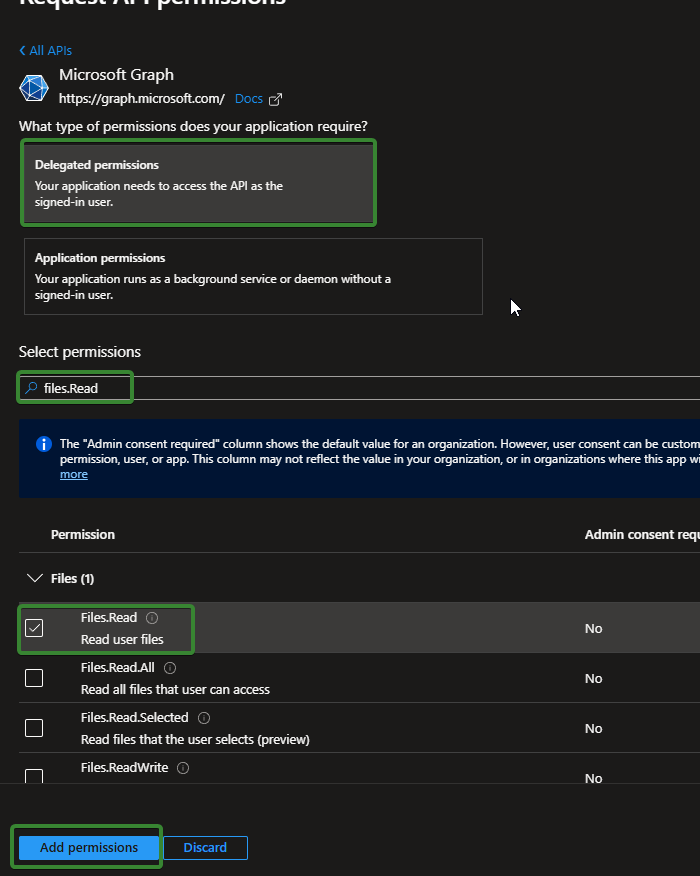Click the Discard button
700x876 pixels.
[x=205, y=848]
